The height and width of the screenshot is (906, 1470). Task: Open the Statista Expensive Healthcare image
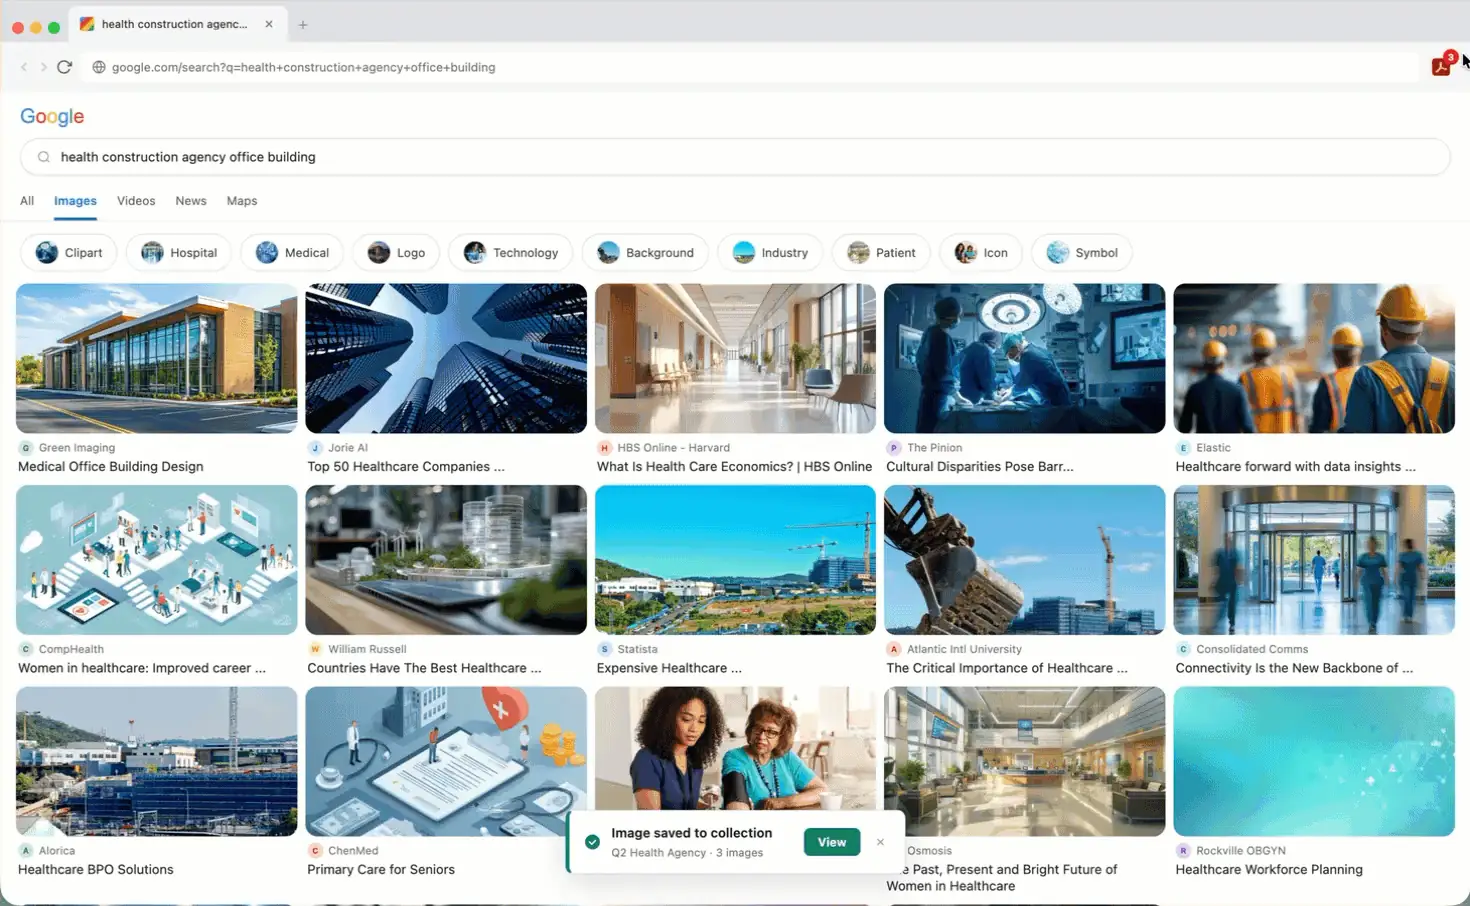click(x=735, y=560)
